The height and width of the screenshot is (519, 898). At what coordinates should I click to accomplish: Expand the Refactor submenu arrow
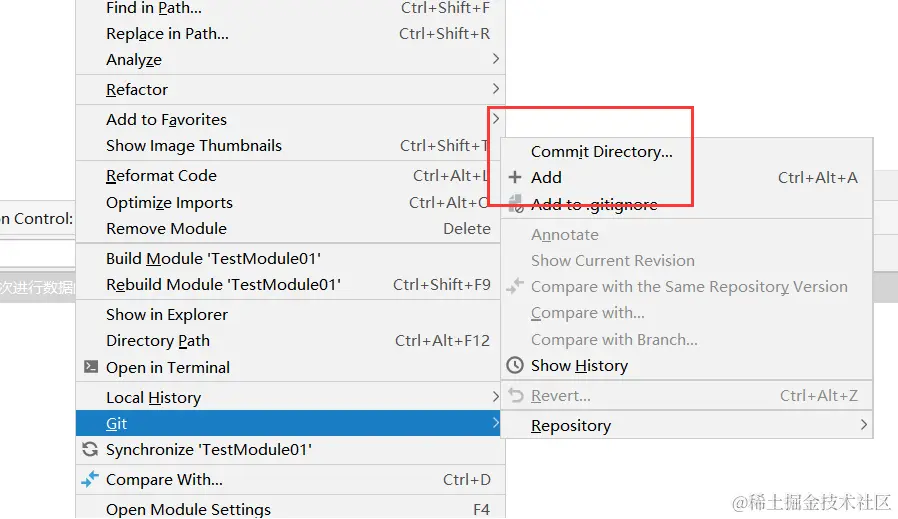tap(496, 89)
